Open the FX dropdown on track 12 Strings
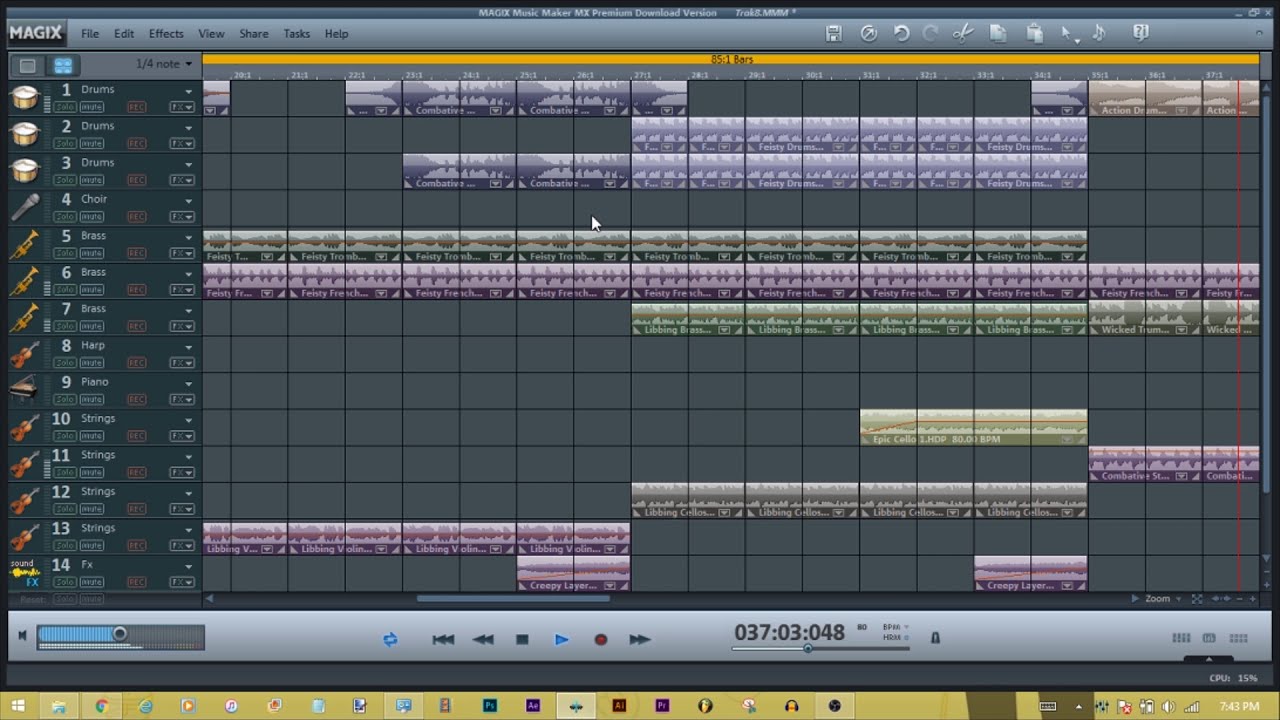This screenshot has height=720, width=1280. point(182,509)
